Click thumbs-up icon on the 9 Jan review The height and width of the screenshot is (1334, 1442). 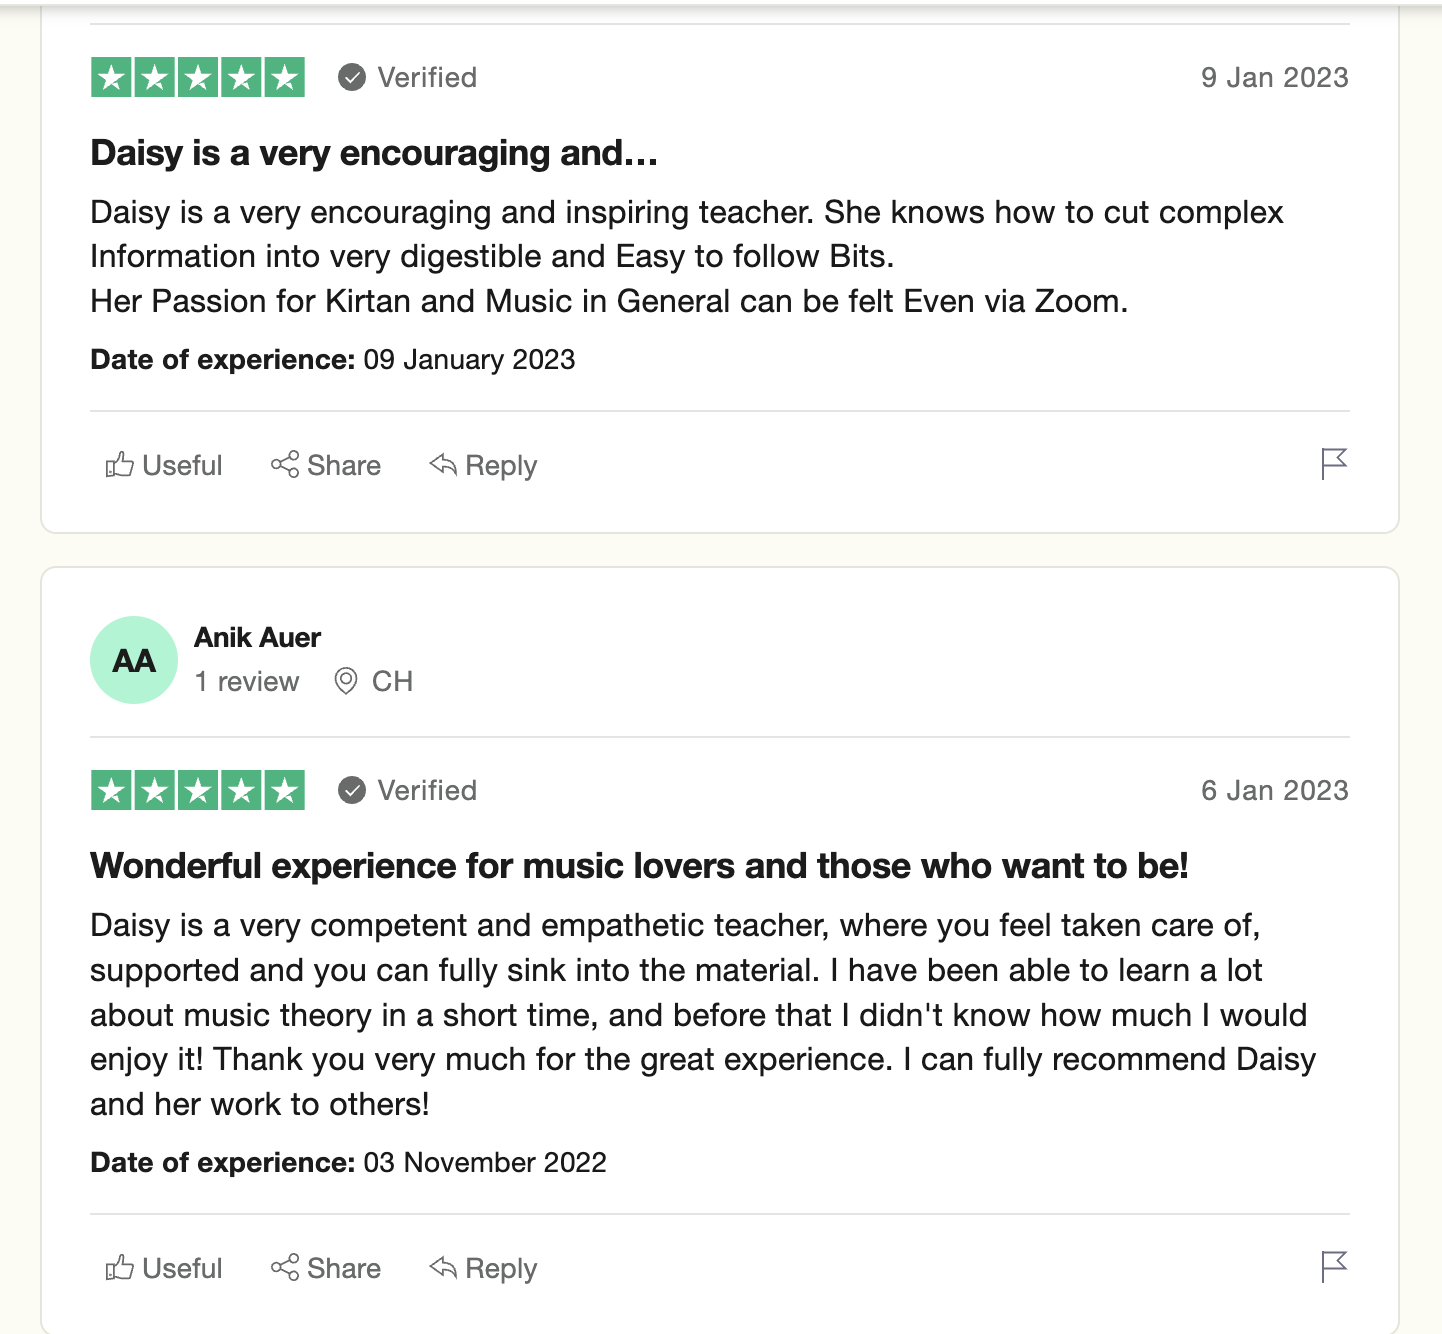(x=120, y=465)
